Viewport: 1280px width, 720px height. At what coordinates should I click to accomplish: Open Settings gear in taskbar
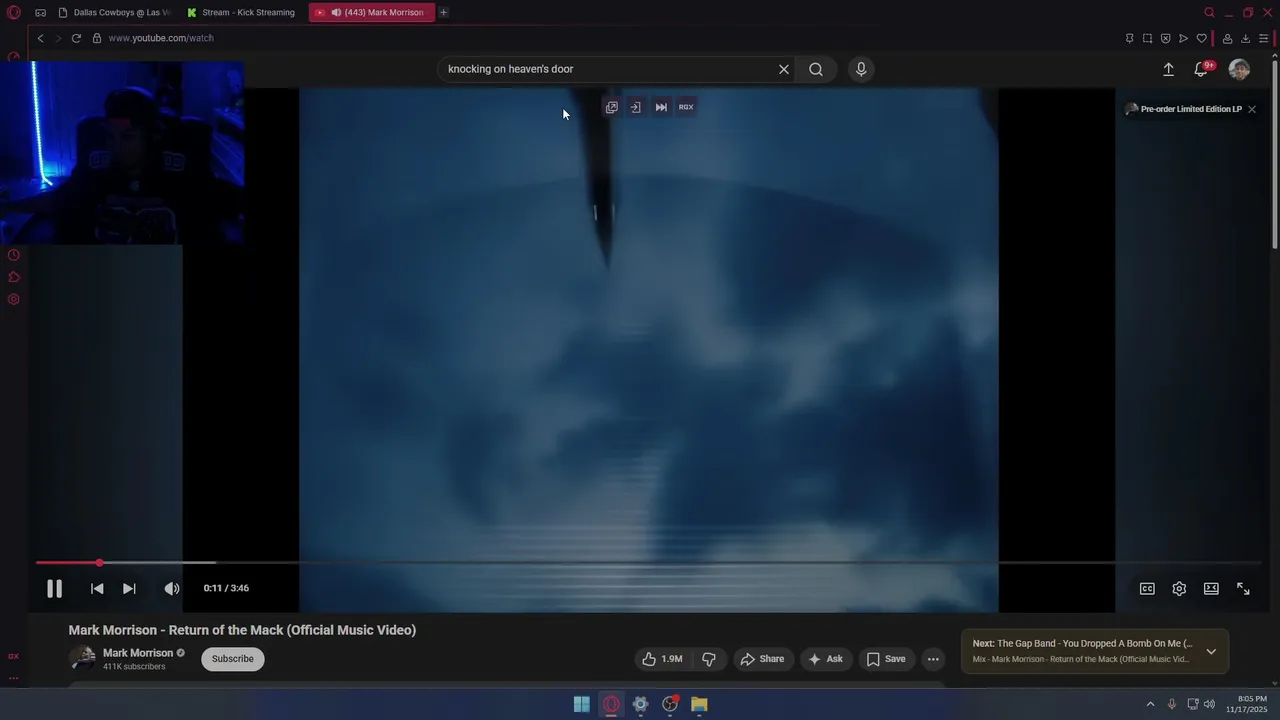tap(640, 704)
